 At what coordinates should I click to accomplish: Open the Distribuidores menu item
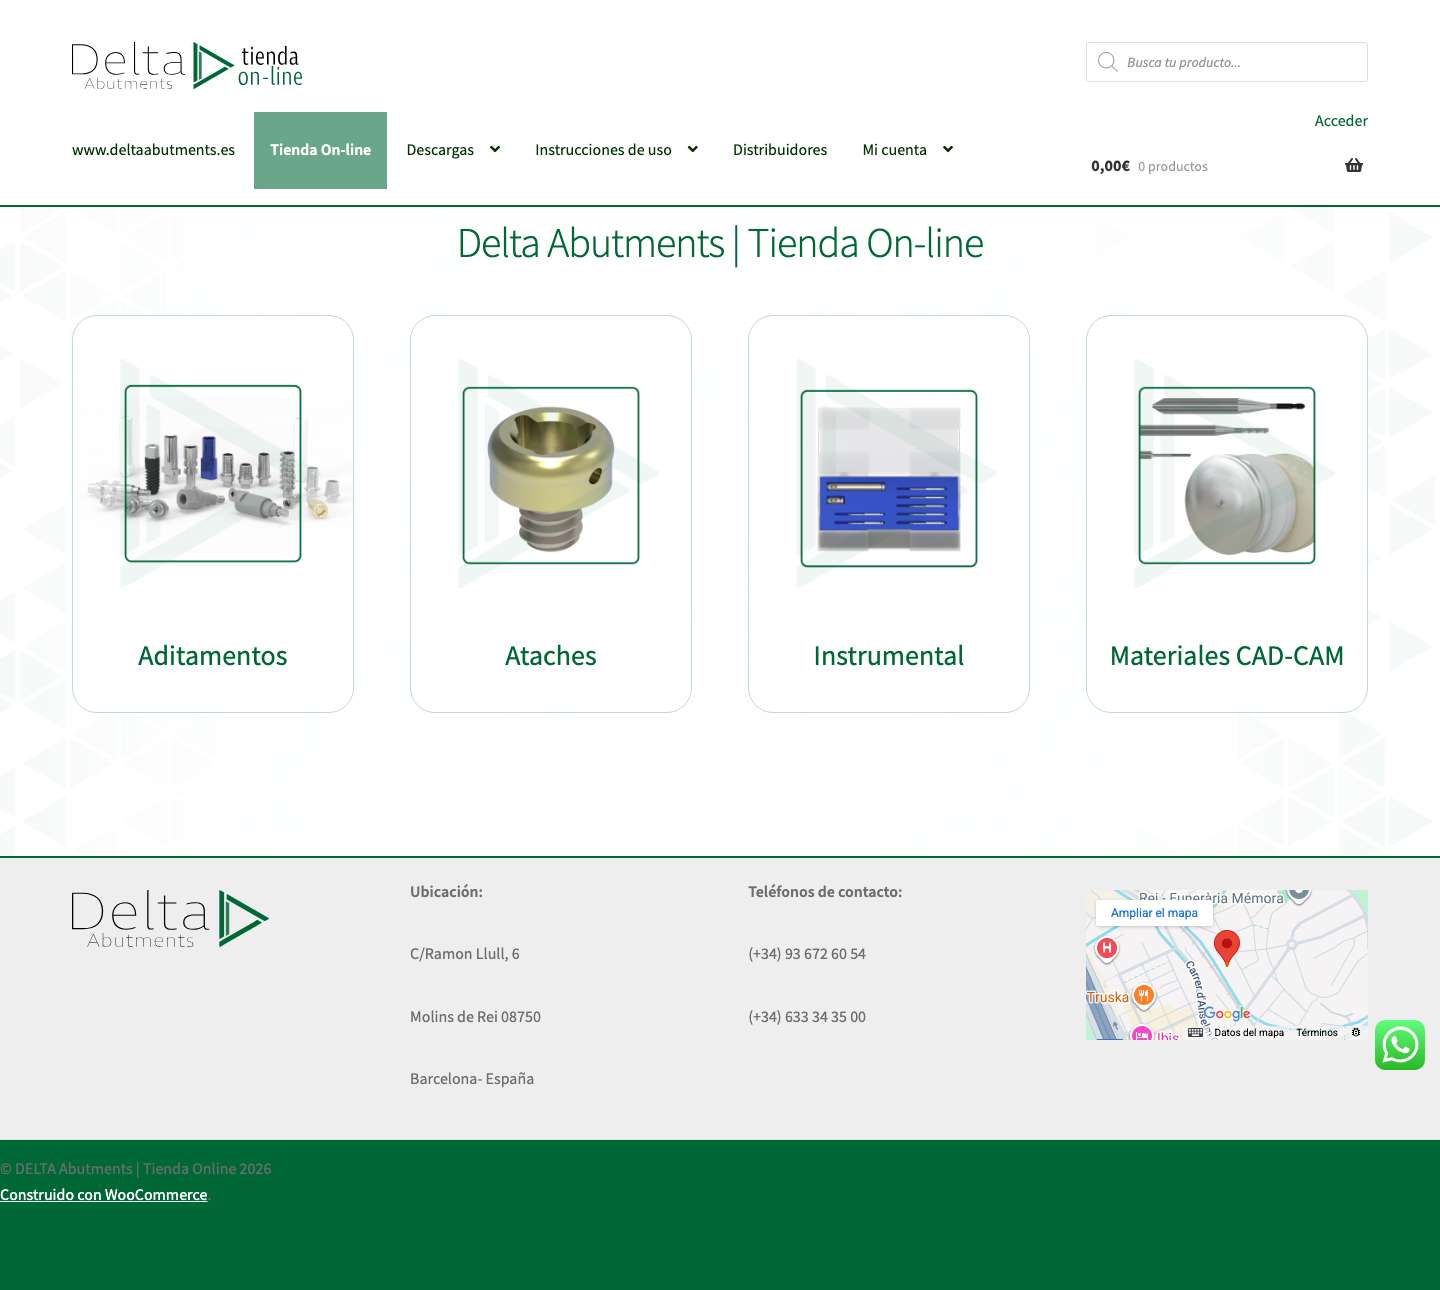coord(780,149)
